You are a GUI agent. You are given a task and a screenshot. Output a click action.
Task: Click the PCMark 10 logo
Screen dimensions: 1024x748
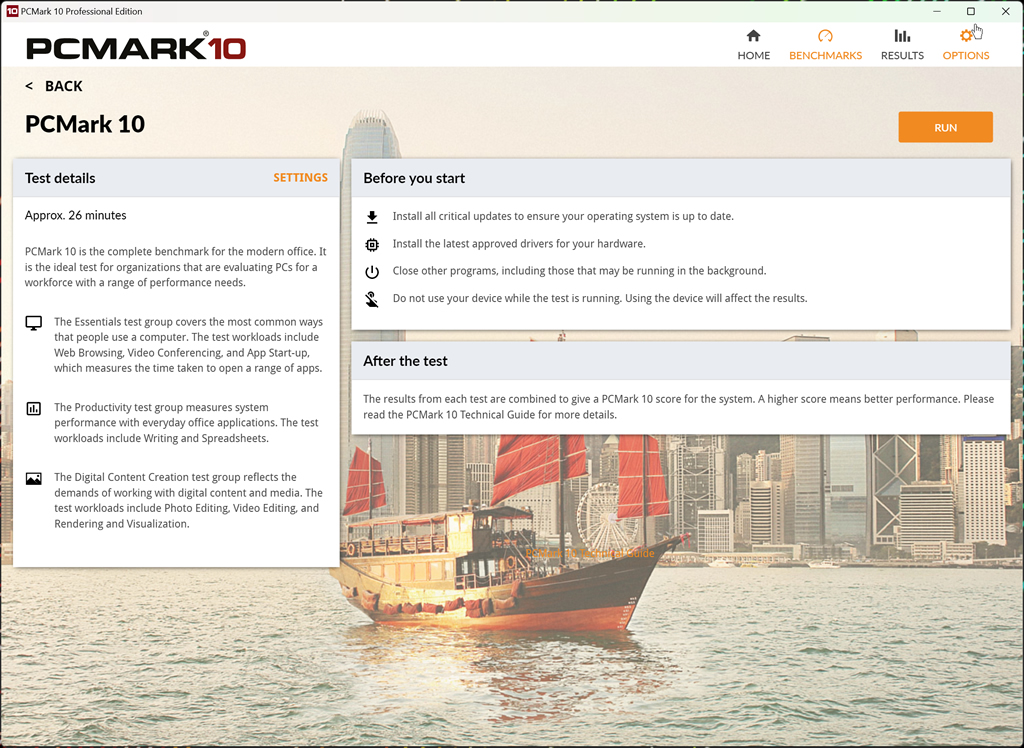coord(136,48)
